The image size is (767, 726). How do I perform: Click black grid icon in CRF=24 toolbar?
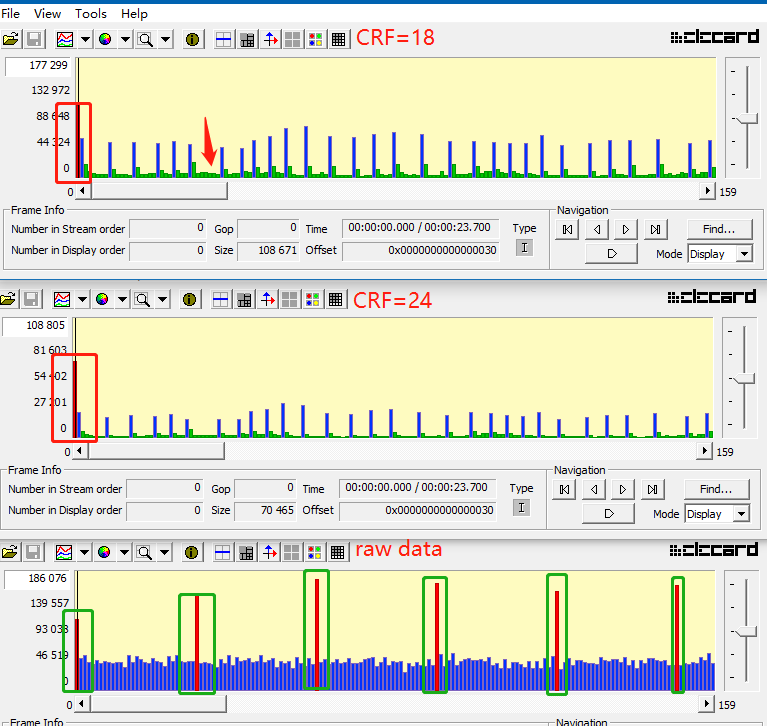(336, 299)
